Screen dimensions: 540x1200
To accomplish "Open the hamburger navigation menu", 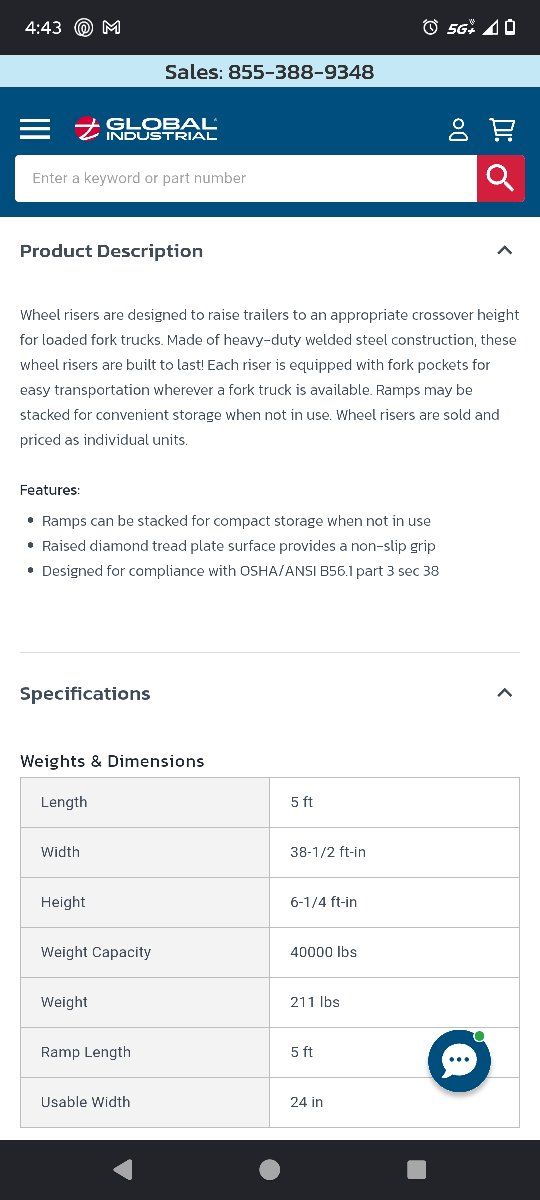I will click(35, 129).
